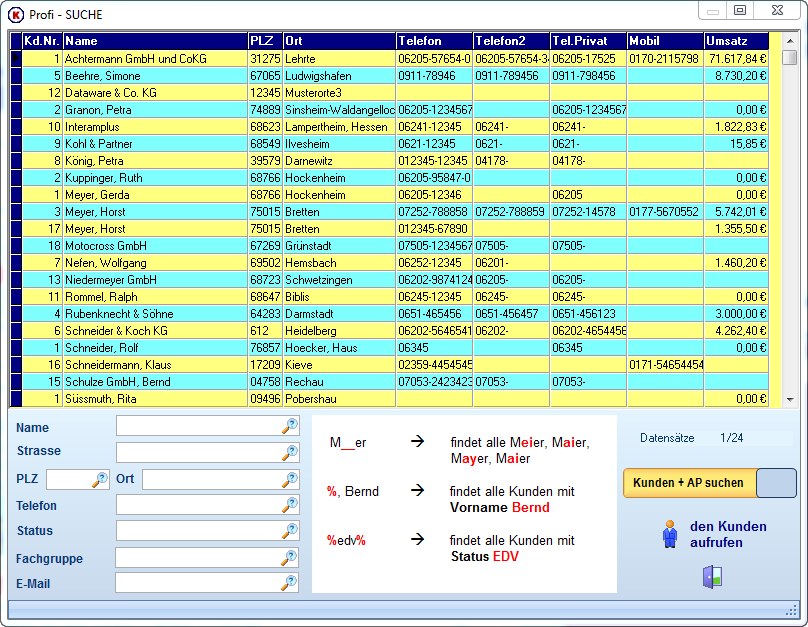808x627 pixels.
Task: Open customer via 'den Kunden aufrufen'
Action: coord(728,534)
